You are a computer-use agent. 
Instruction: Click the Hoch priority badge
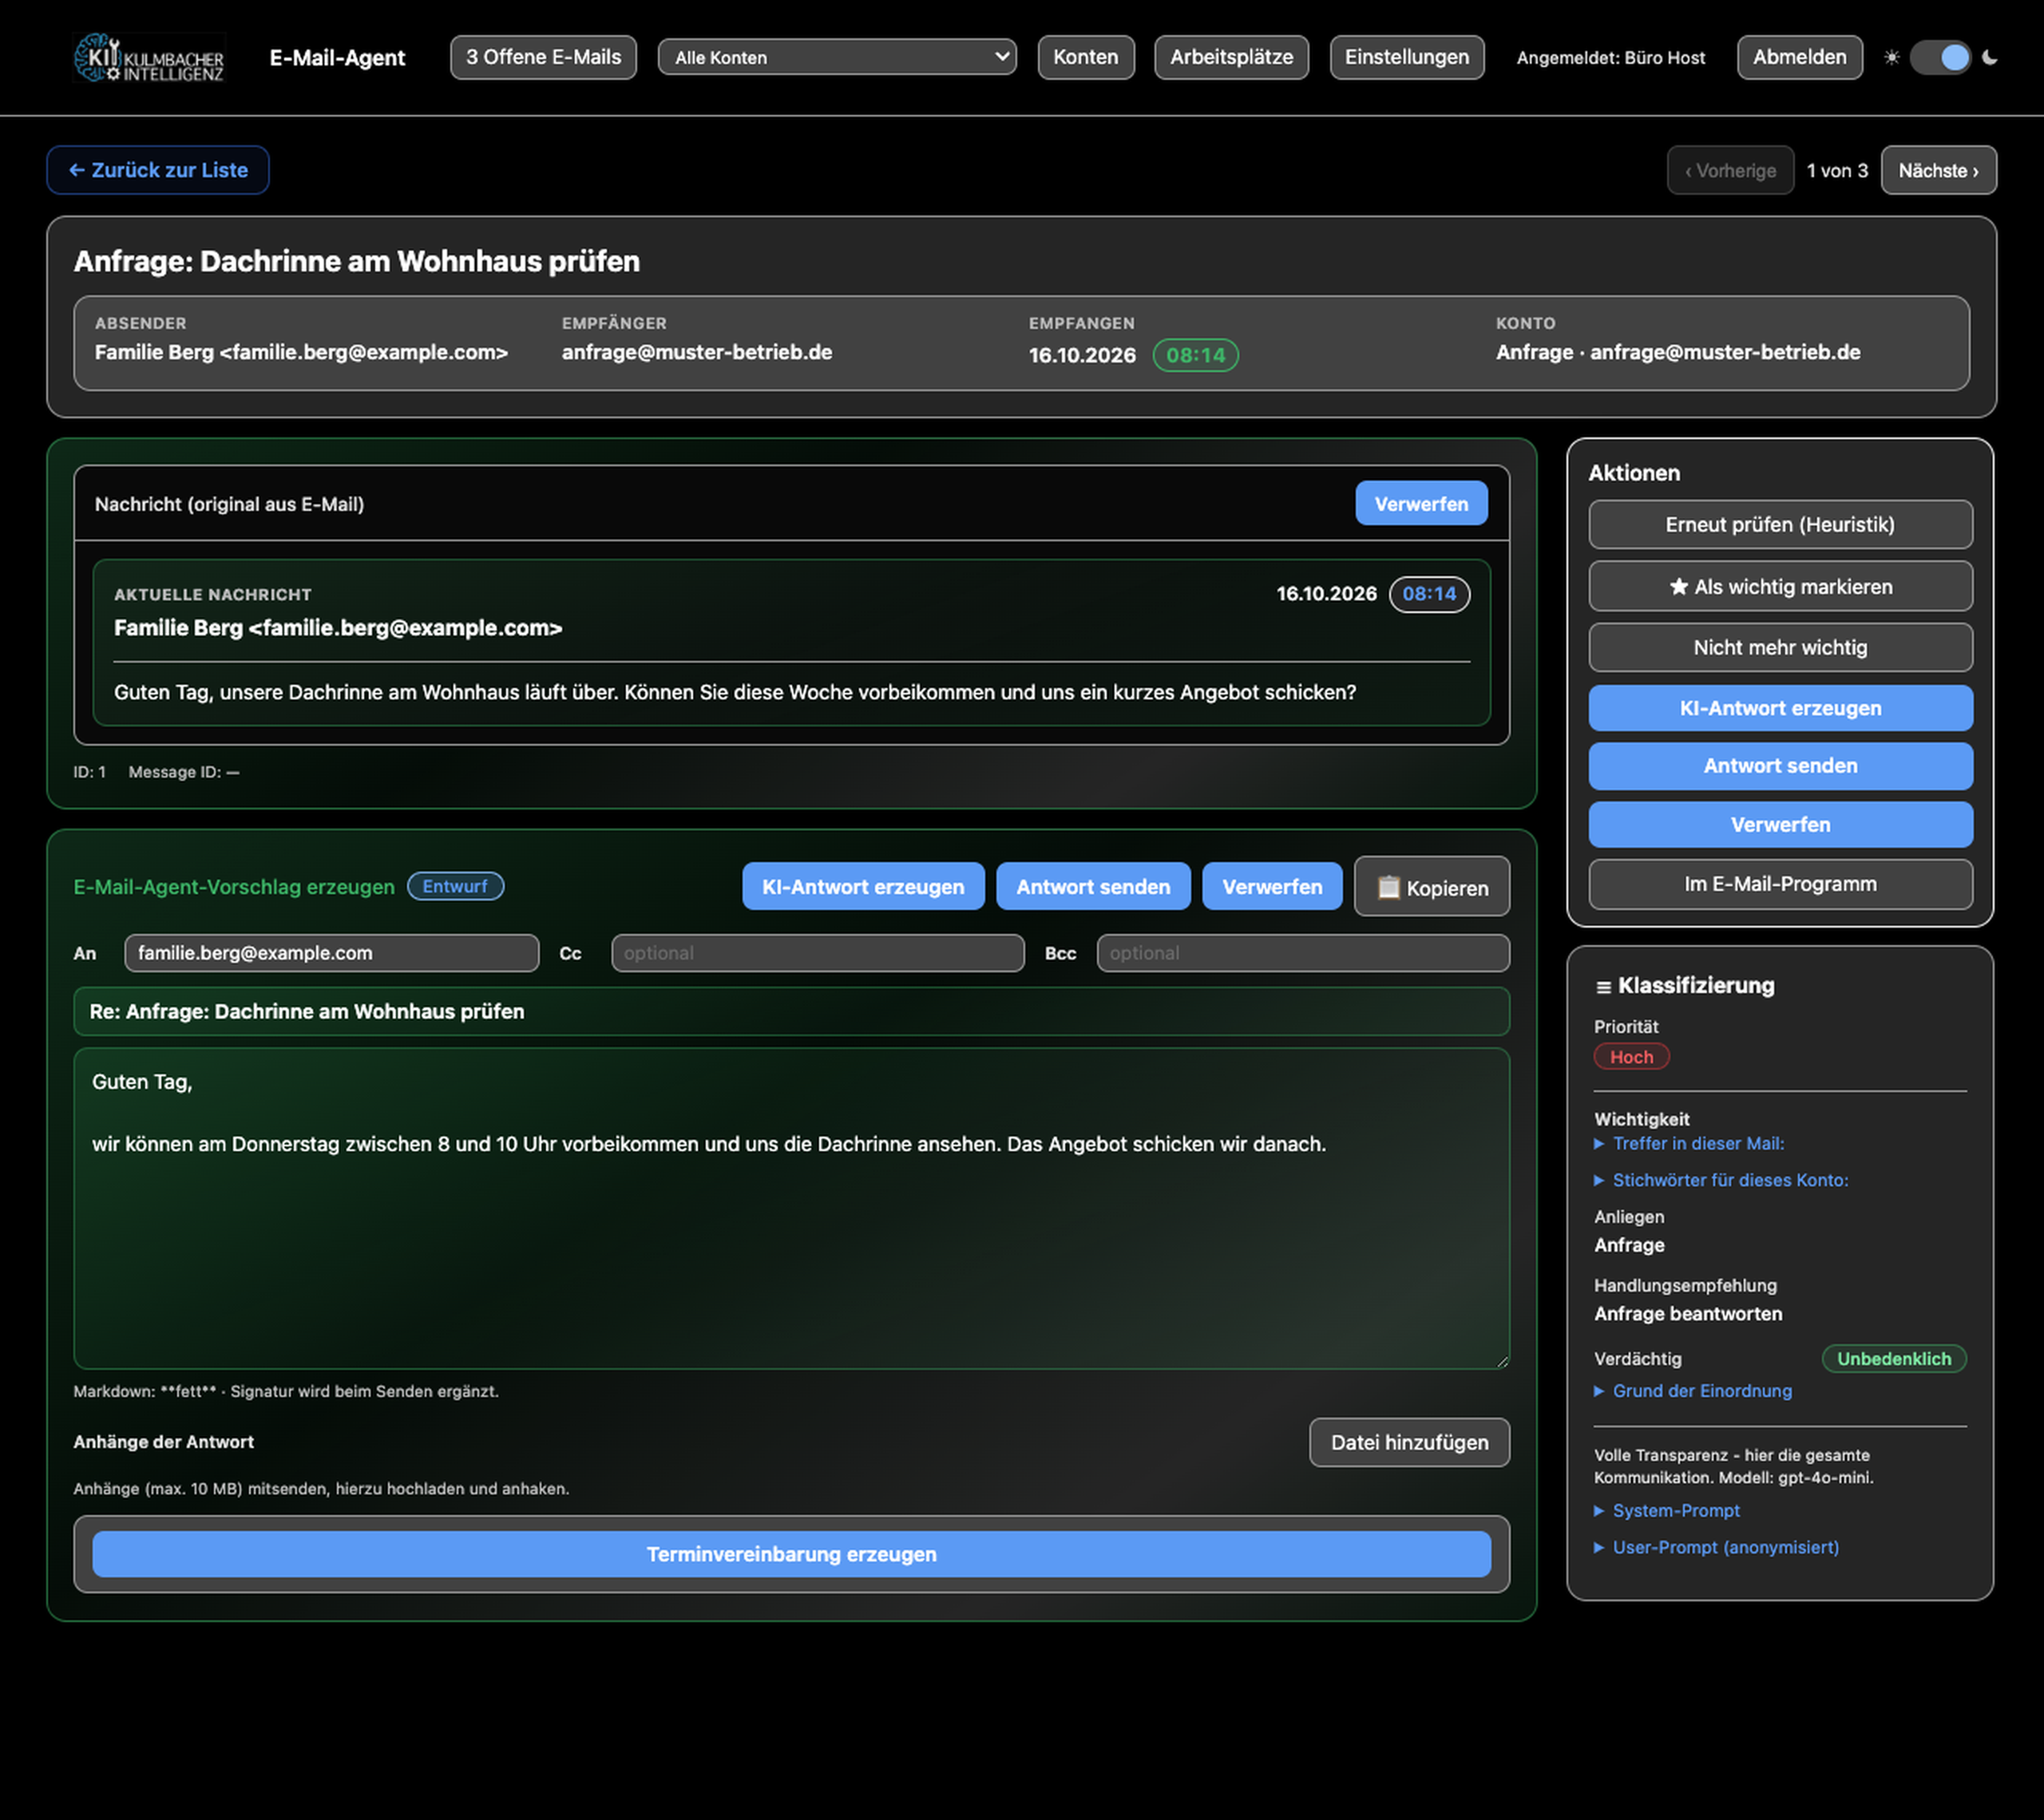pyautogui.click(x=1631, y=1057)
